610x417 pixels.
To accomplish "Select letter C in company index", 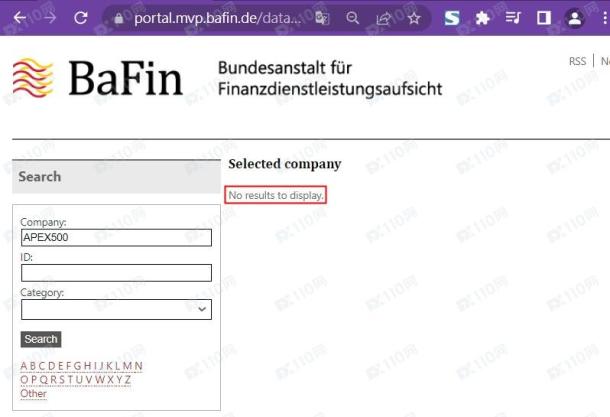I will click(42, 366).
